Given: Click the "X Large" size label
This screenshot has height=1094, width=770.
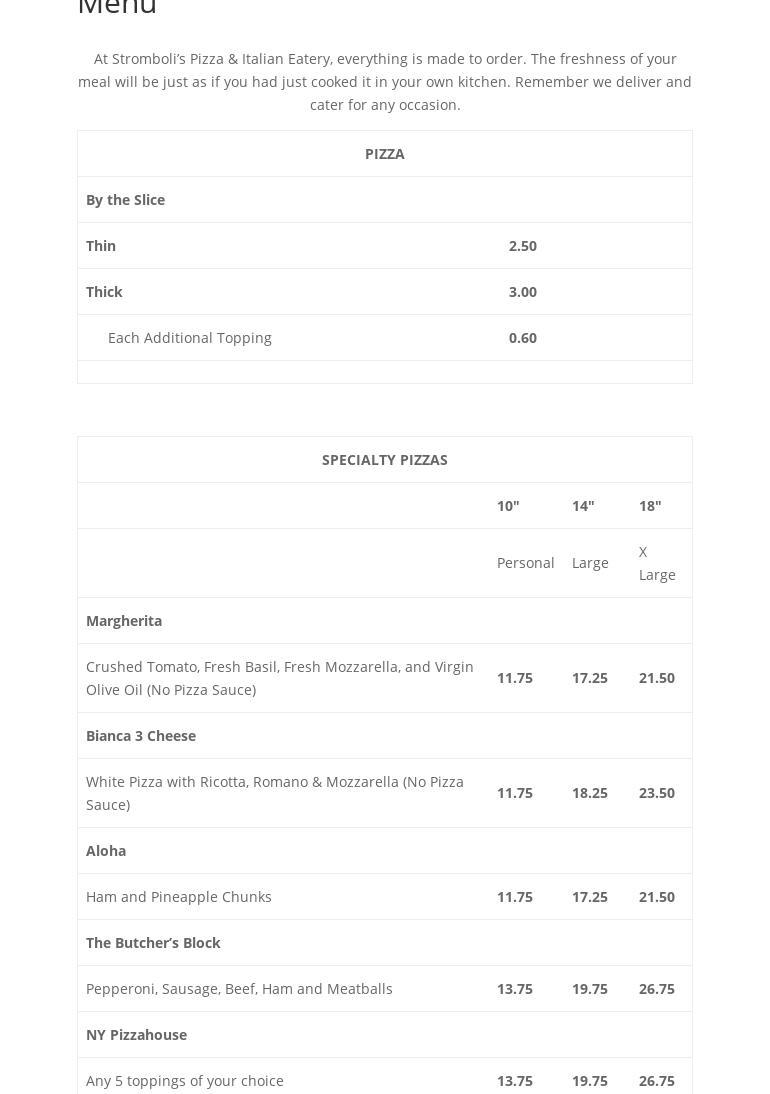Looking at the screenshot, I should 656,563.
